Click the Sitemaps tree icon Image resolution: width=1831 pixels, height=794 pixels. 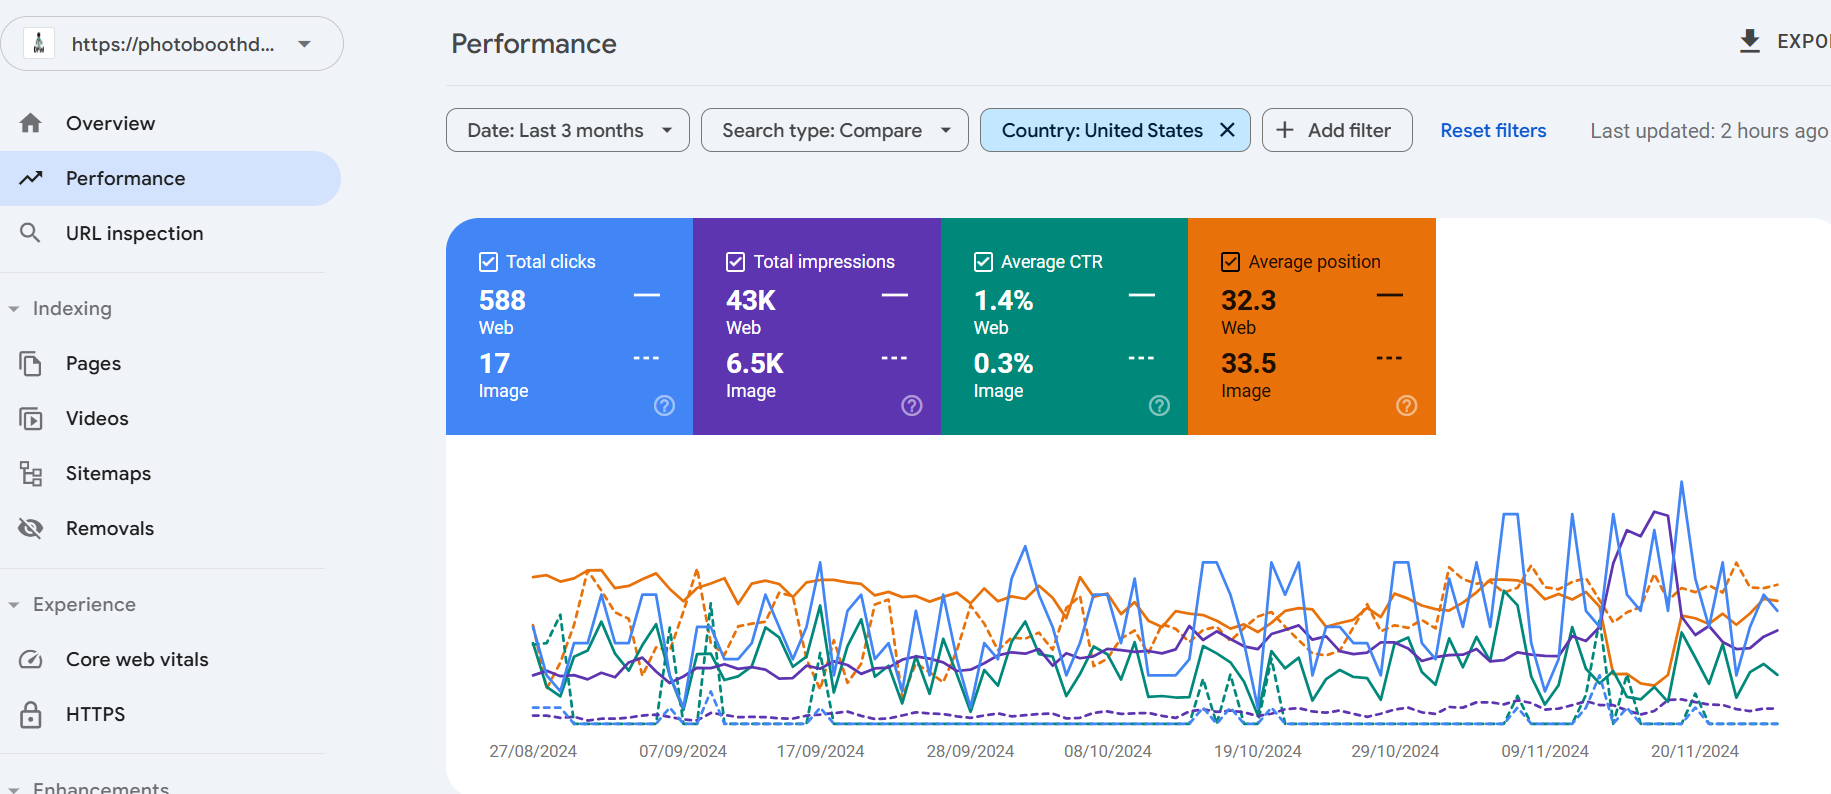point(31,473)
